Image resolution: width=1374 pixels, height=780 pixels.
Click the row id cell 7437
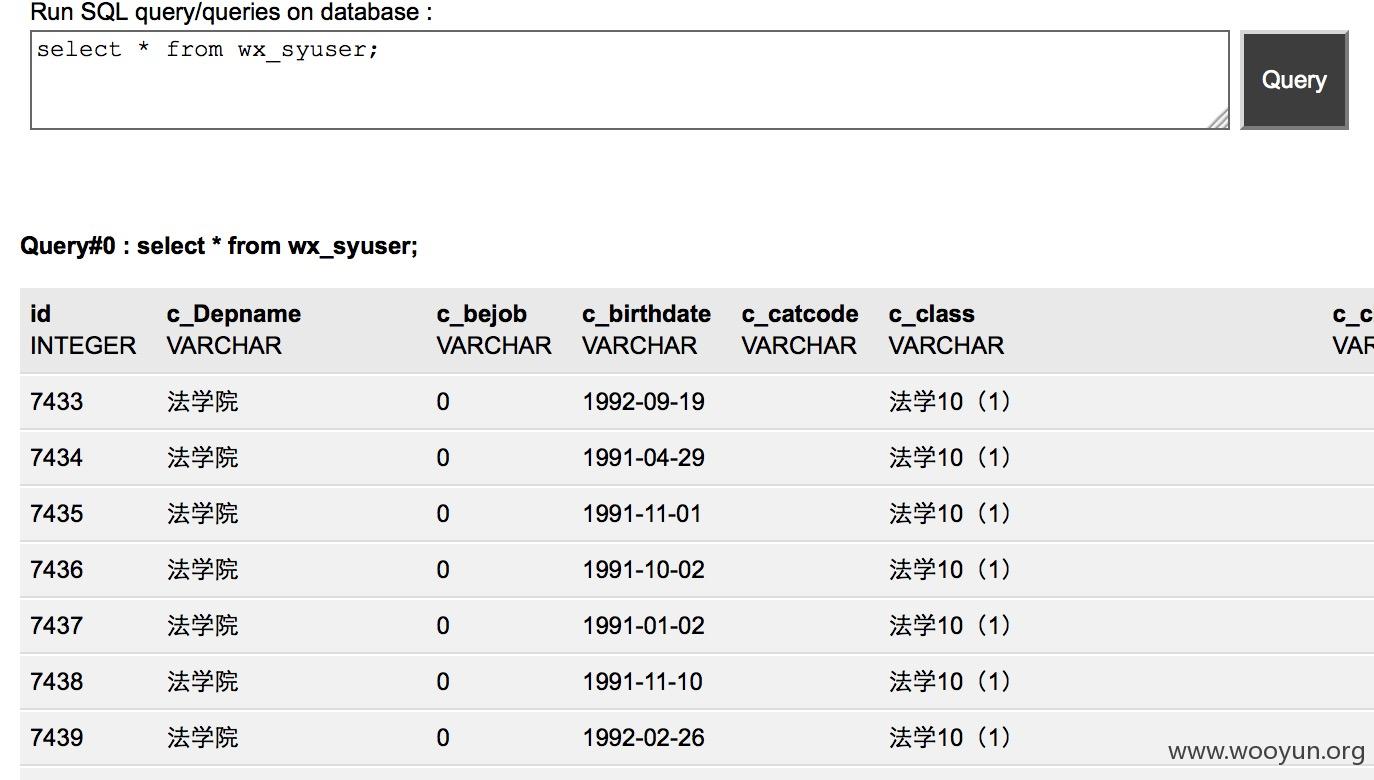[x=57, y=626]
